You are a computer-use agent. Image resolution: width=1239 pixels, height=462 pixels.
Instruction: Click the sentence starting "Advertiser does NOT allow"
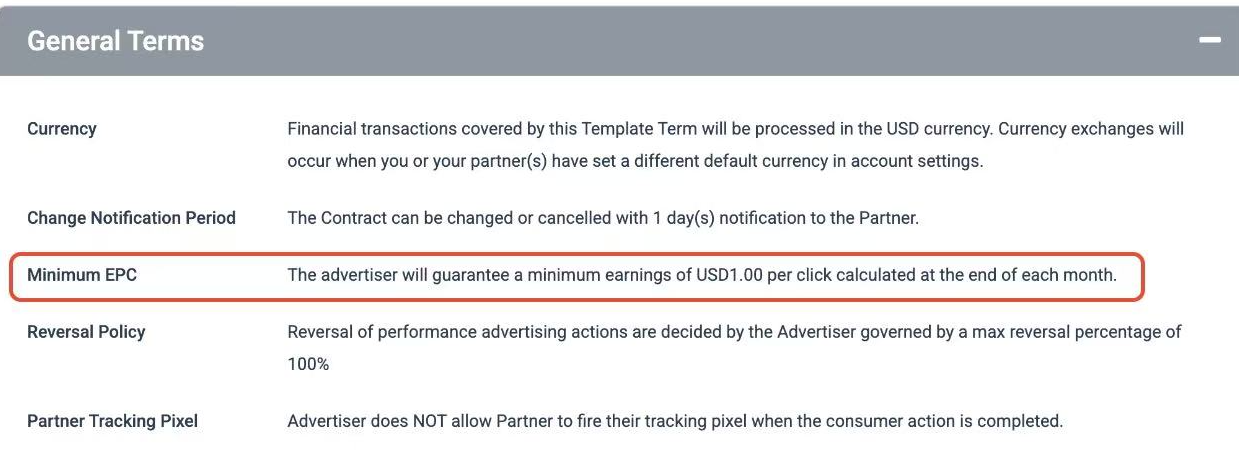pos(674,421)
